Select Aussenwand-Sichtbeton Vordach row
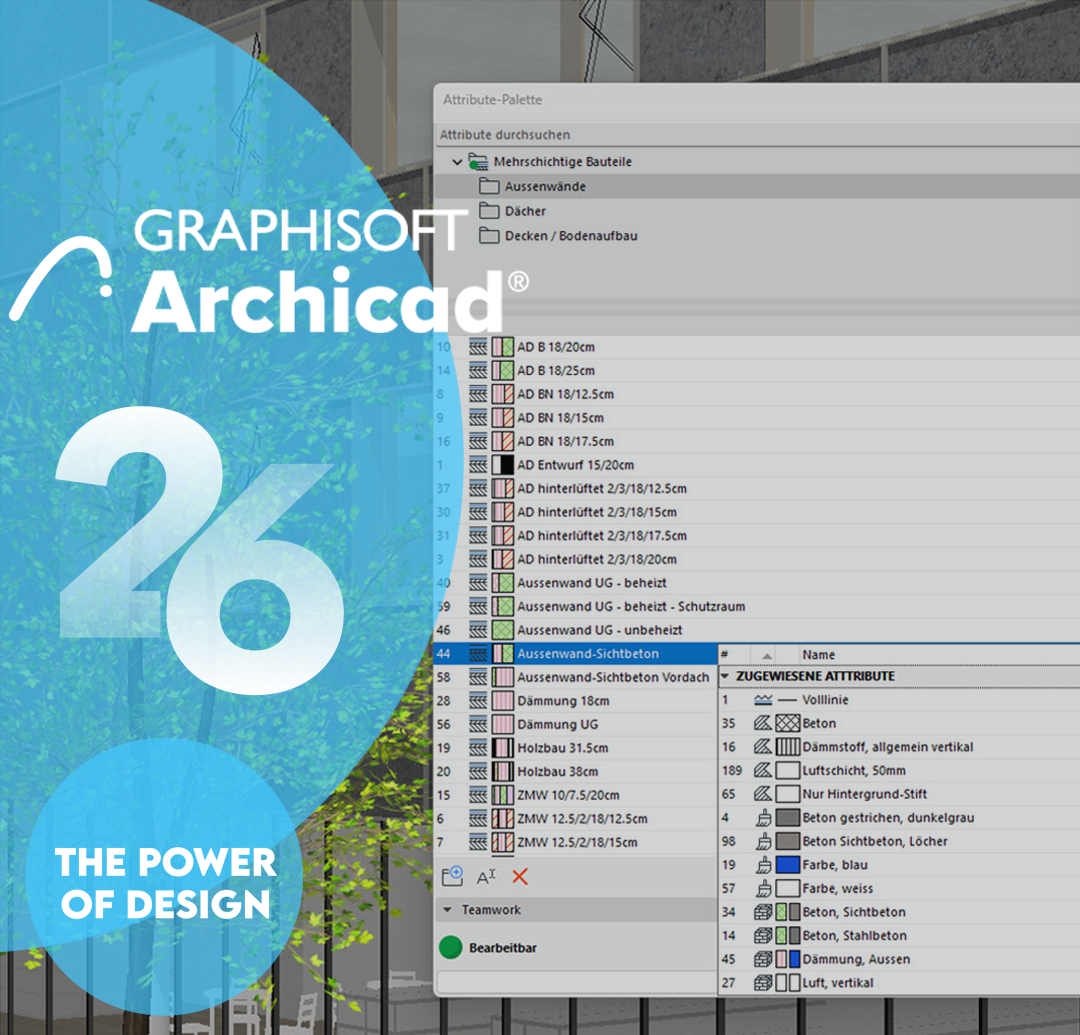 (x=576, y=678)
